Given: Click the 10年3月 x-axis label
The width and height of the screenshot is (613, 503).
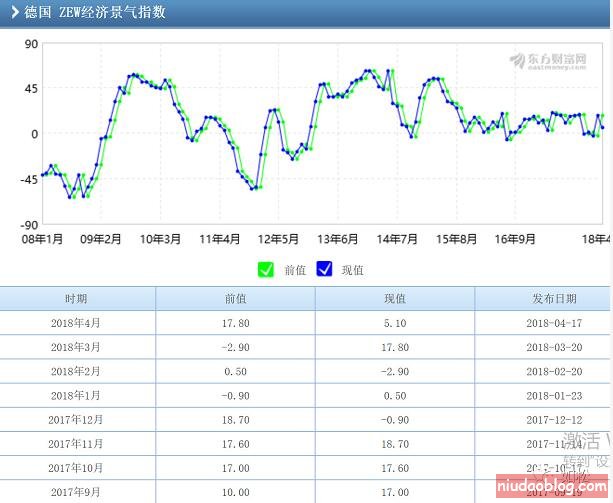Looking at the screenshot, I should point(160,239).
